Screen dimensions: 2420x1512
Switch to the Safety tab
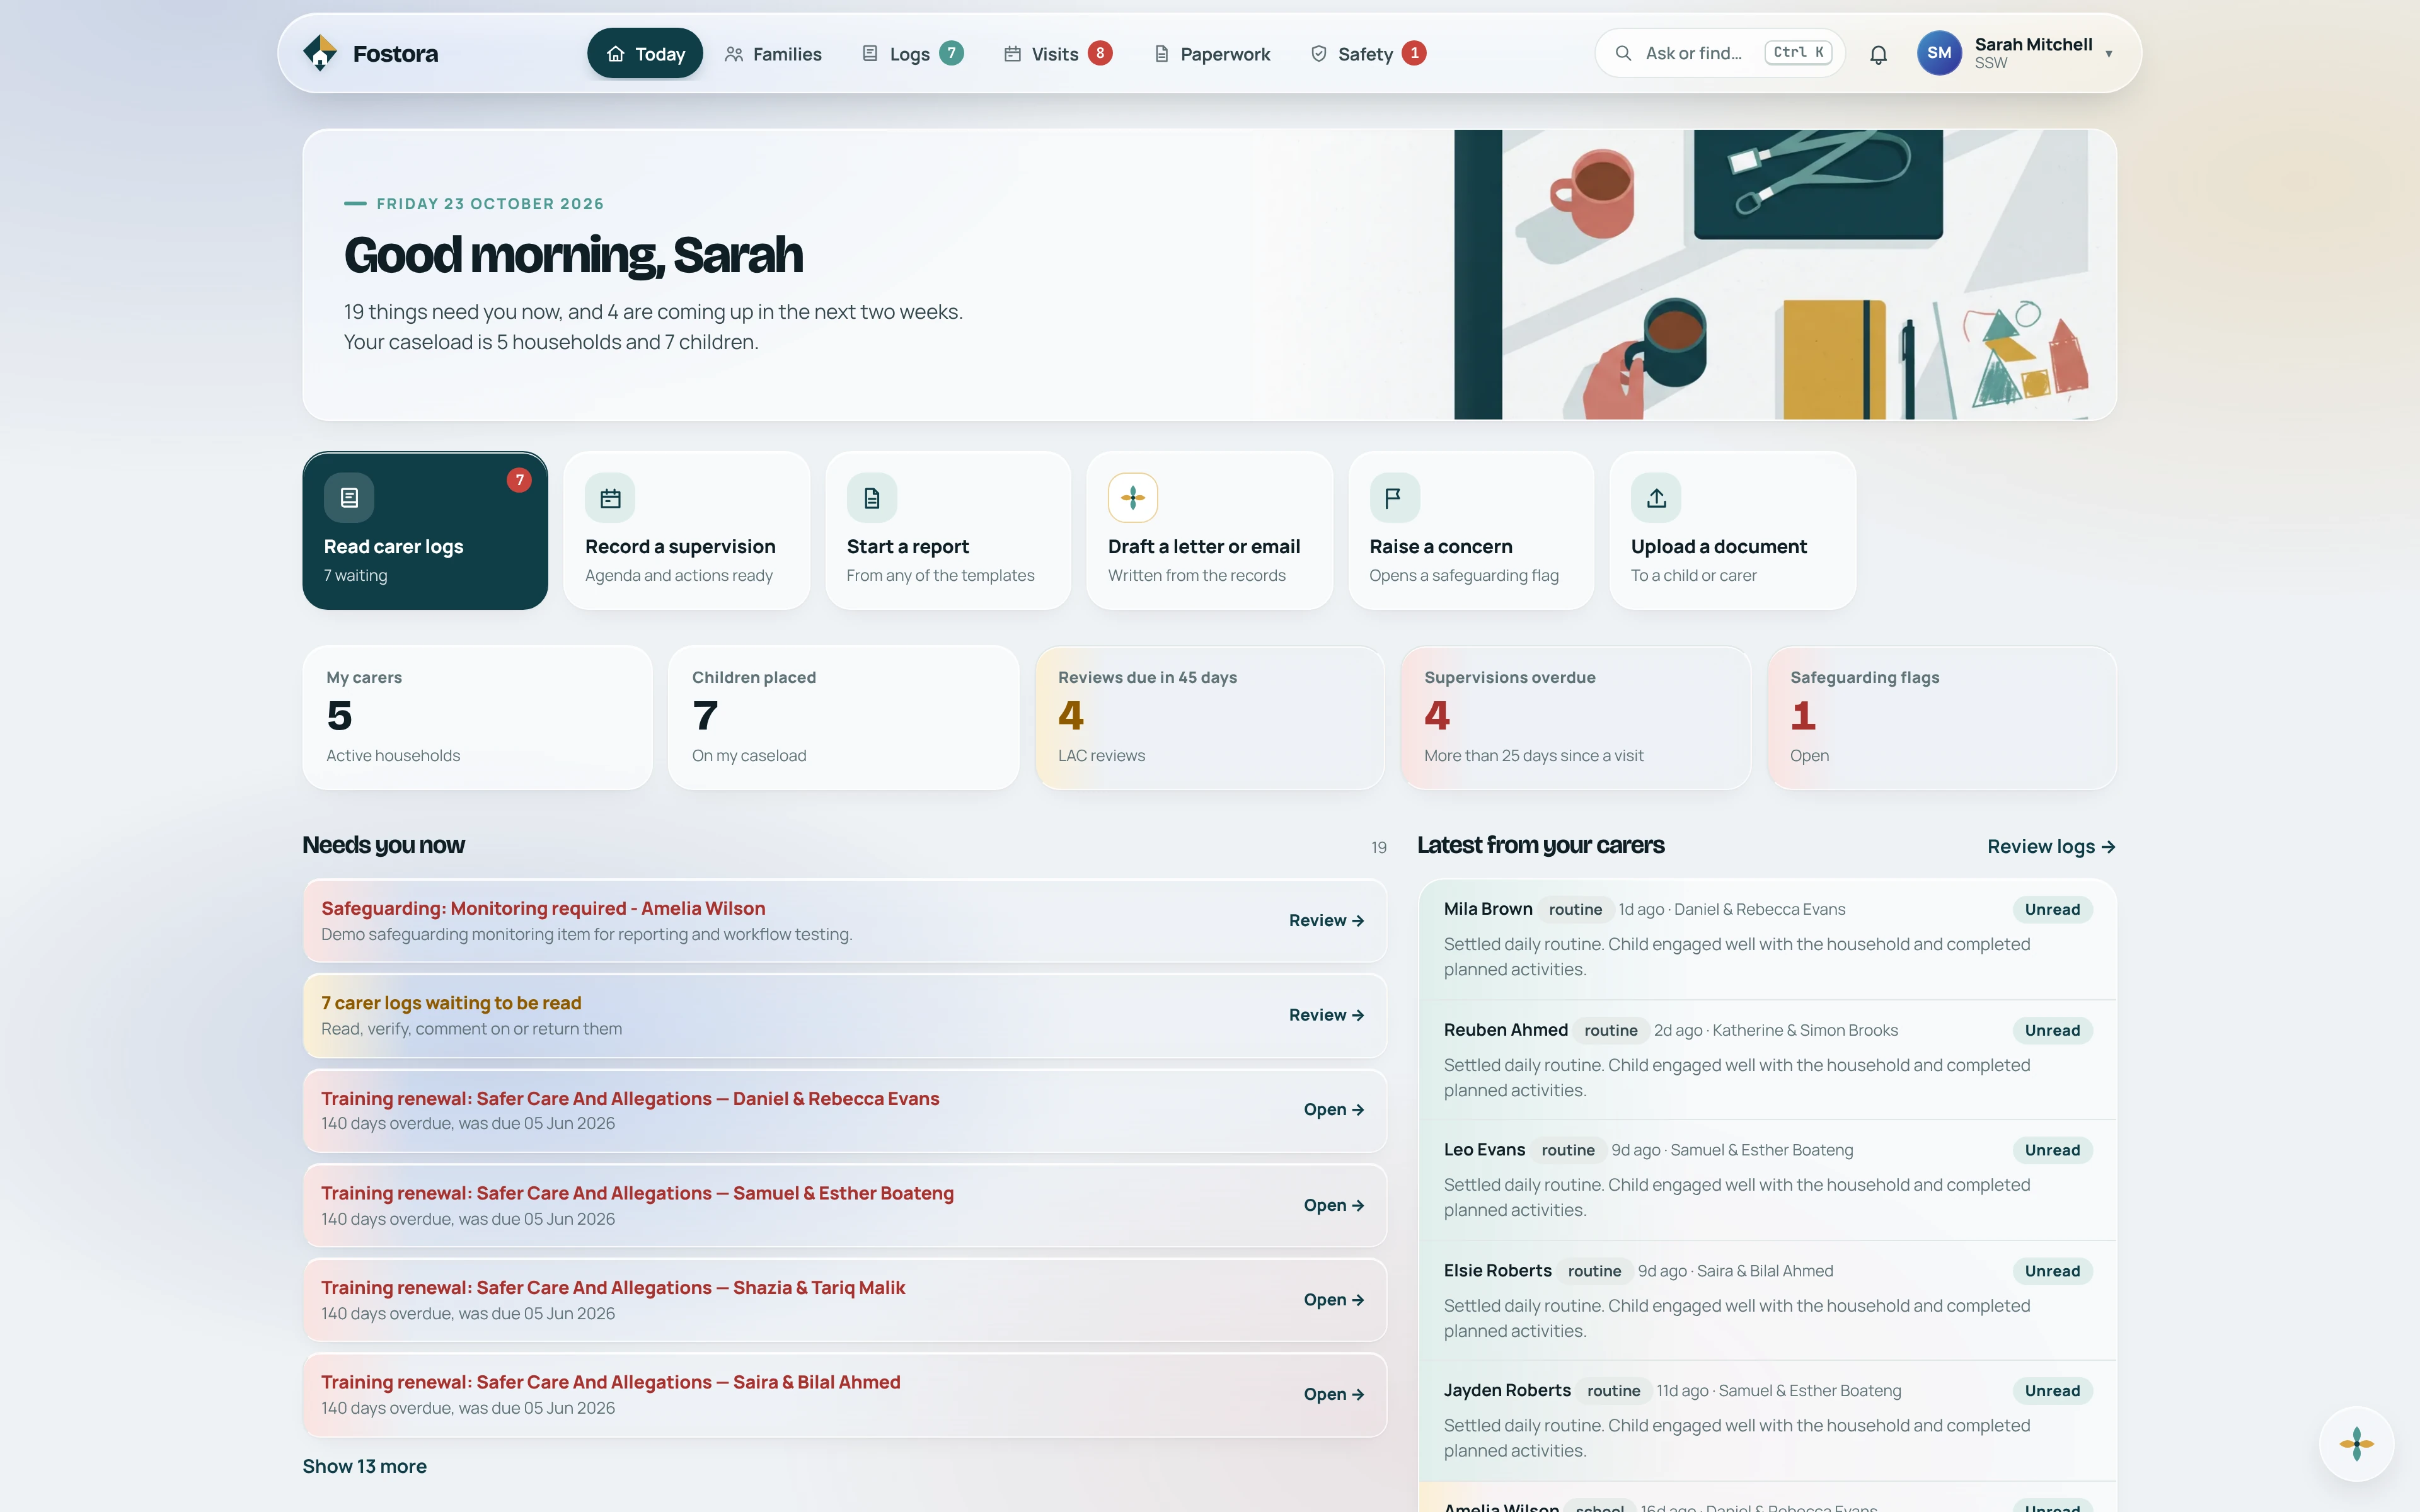[1367, 53]
